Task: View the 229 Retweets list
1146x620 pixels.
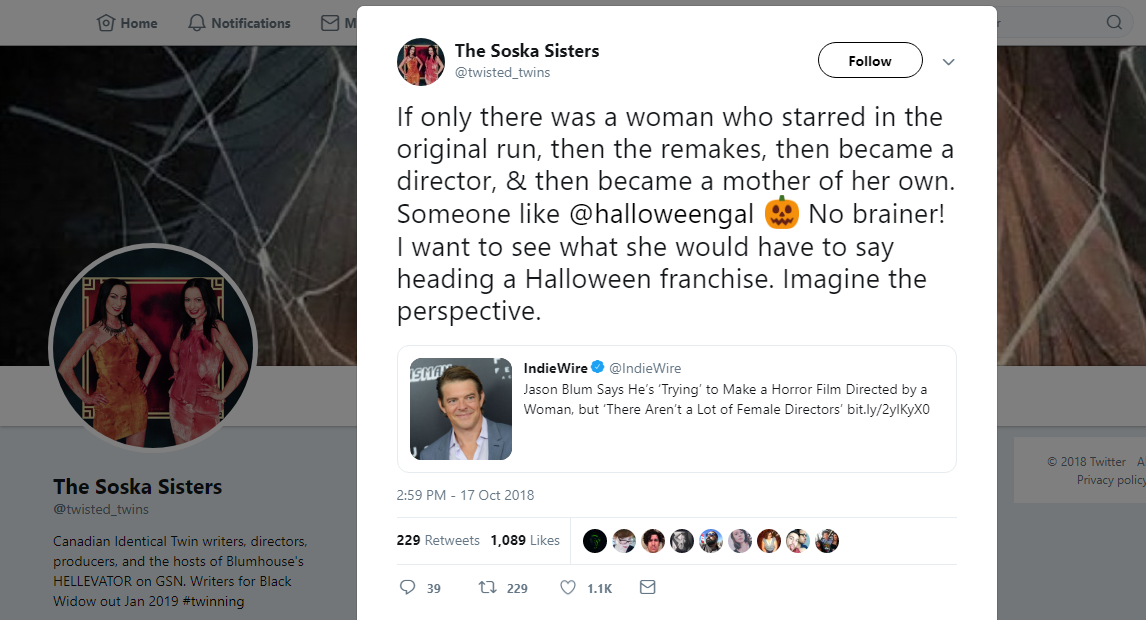Action: 438,540
